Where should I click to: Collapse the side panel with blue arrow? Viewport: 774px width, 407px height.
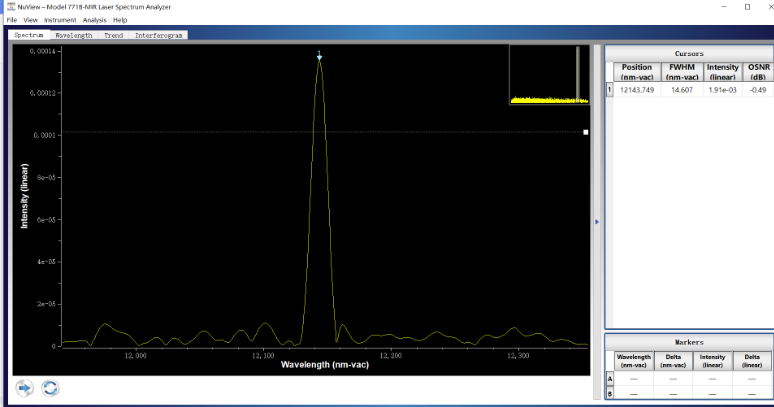(x=597, y=222)
